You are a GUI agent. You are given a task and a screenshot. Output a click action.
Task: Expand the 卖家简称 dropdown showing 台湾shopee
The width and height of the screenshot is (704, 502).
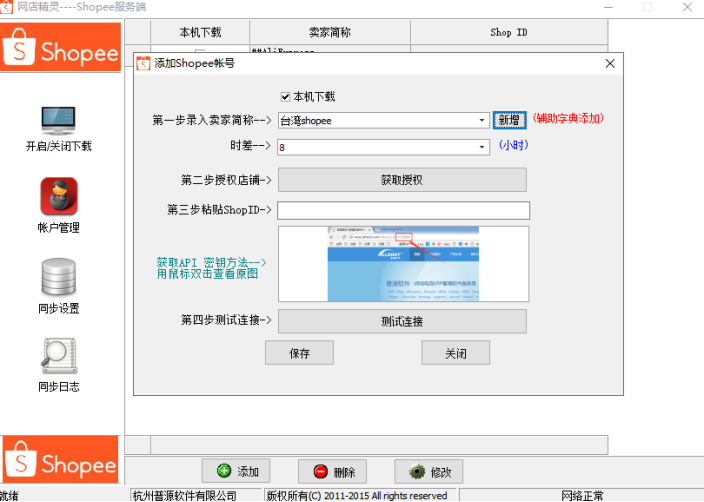coord(482,120)
